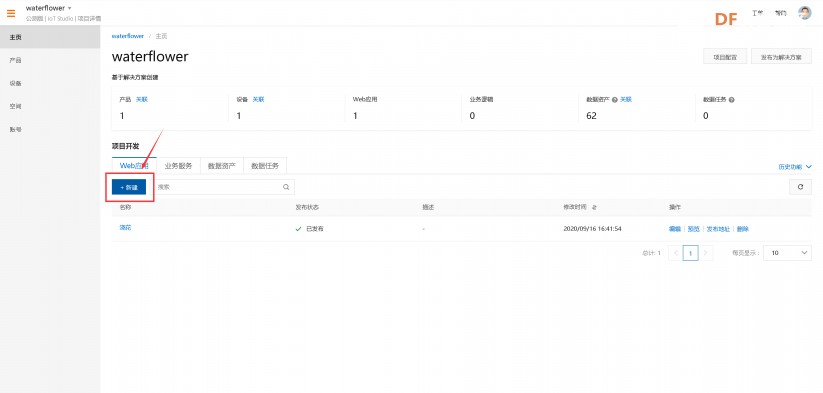The height and width of the screenshot is (393, 823).
Task: Click 关联 link next to 设备
Action: click(258, 99)
